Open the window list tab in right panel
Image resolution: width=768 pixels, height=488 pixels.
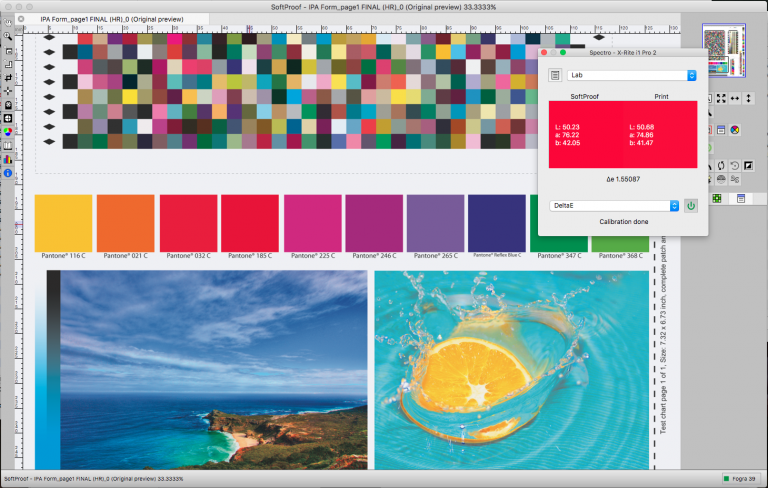click(741, 198)
